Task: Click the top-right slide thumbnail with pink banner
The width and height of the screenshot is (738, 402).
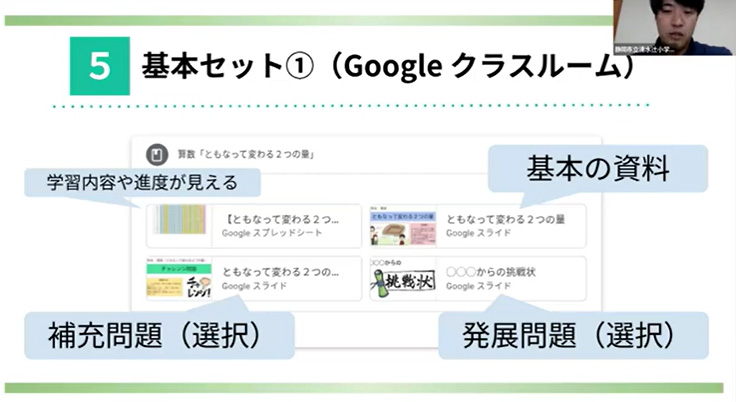Action: tap(402, 225)
